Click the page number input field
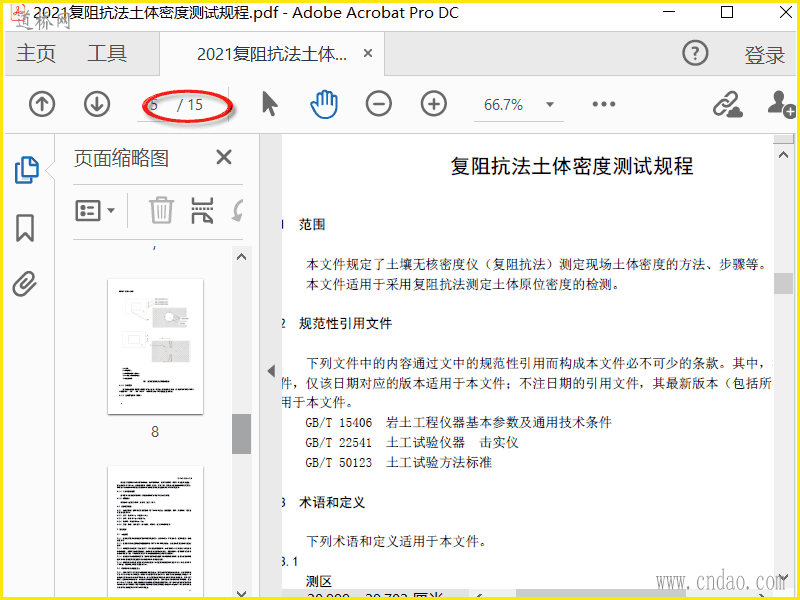 point(156,105)
